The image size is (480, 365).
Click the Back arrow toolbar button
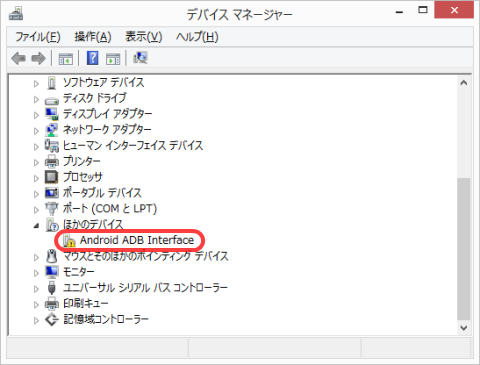(x=18, y=59)
